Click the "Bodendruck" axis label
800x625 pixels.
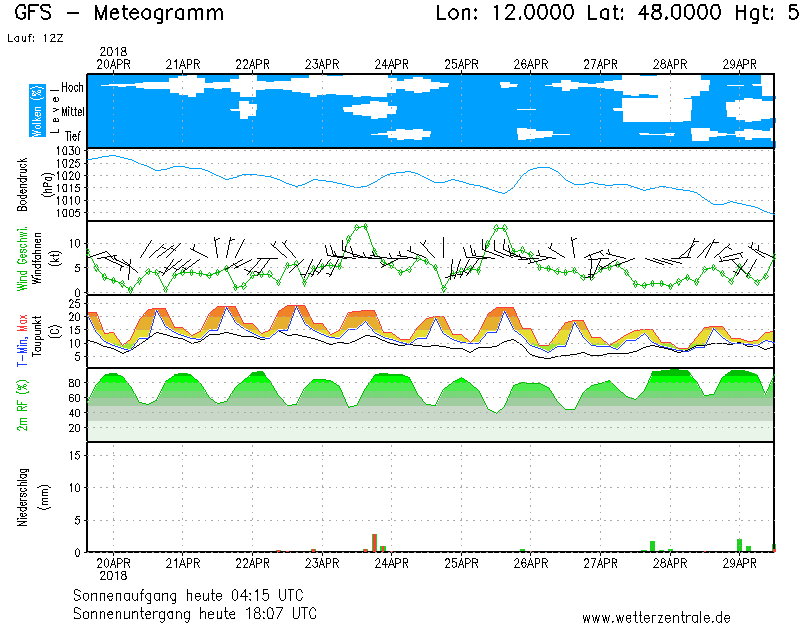22,184
